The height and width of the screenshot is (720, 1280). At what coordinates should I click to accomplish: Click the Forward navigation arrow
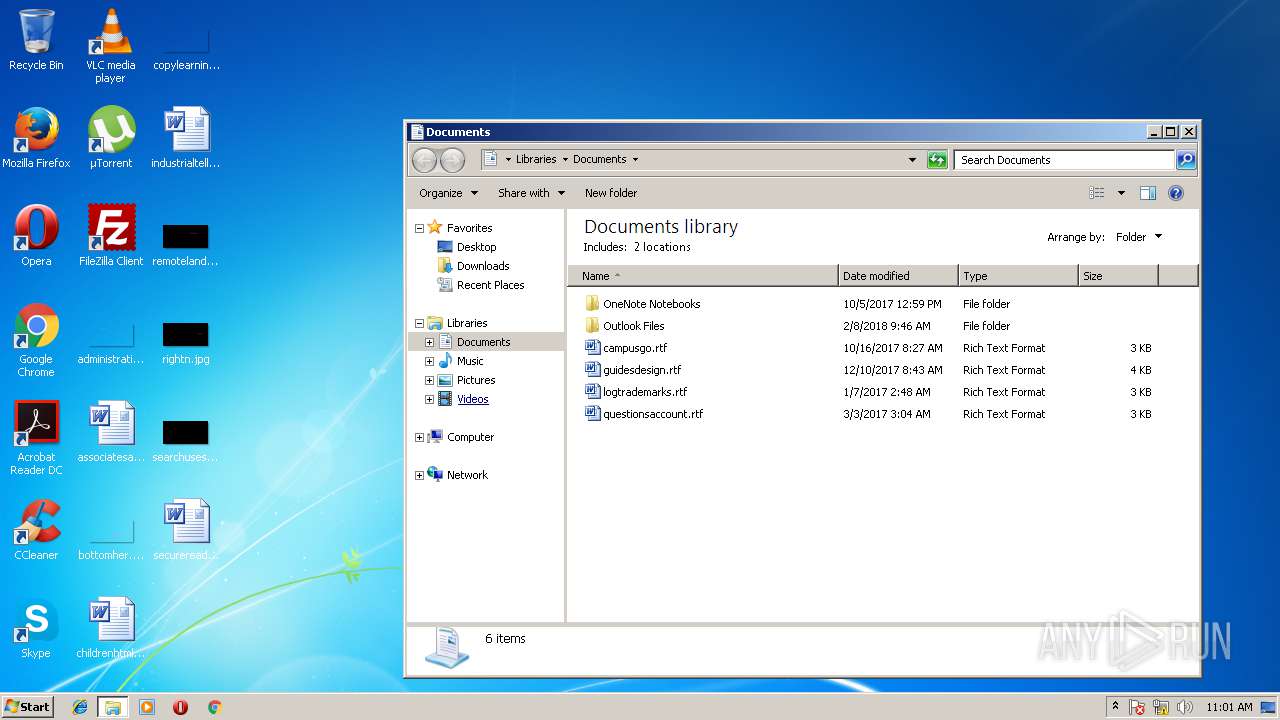pyautogui.click(x=452, y=160)
